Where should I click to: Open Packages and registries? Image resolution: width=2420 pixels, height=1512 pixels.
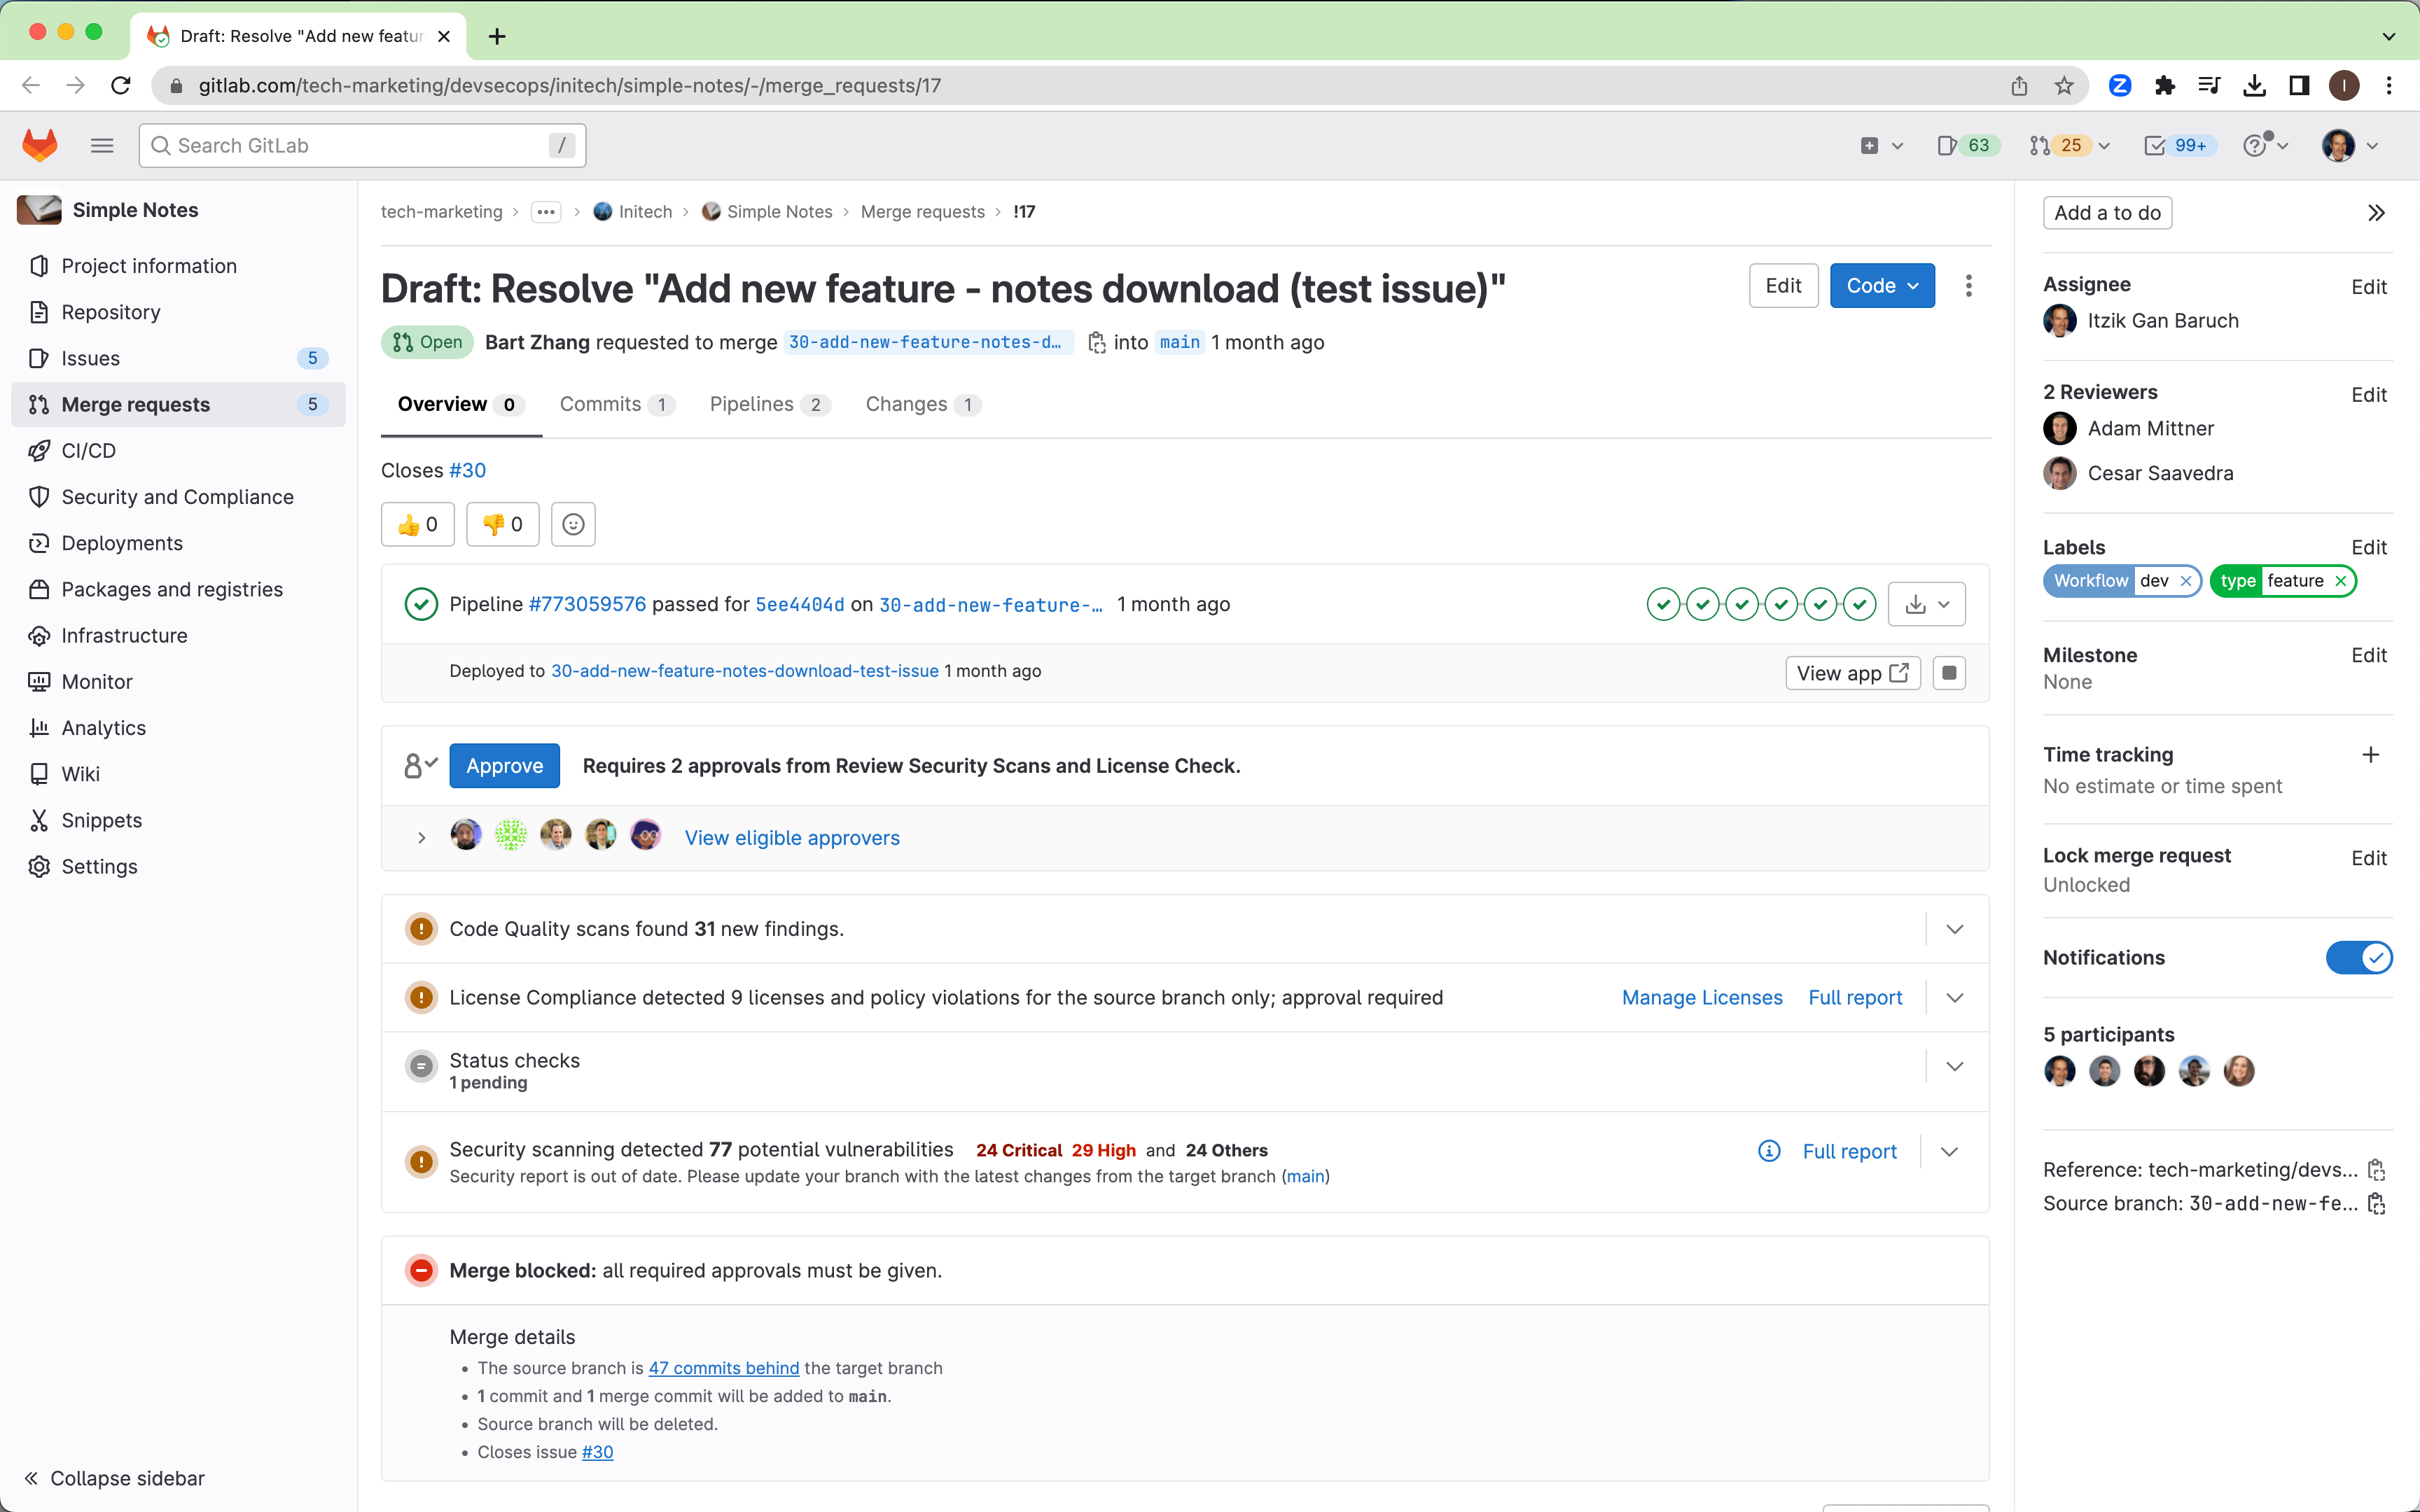pos(172,589)
